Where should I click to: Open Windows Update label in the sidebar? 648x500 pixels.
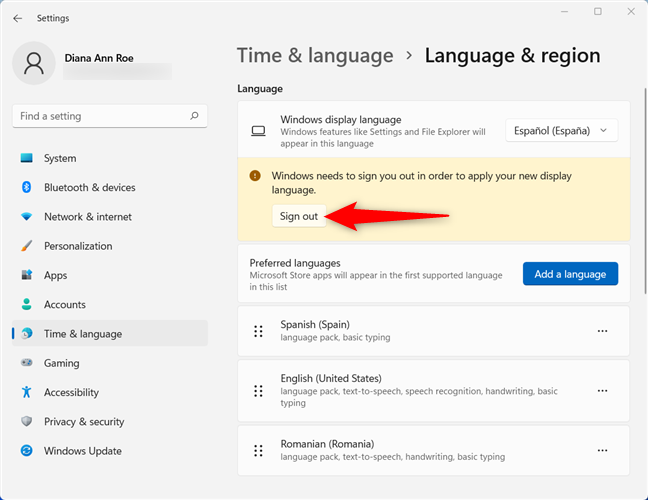(x=83, y=450)
